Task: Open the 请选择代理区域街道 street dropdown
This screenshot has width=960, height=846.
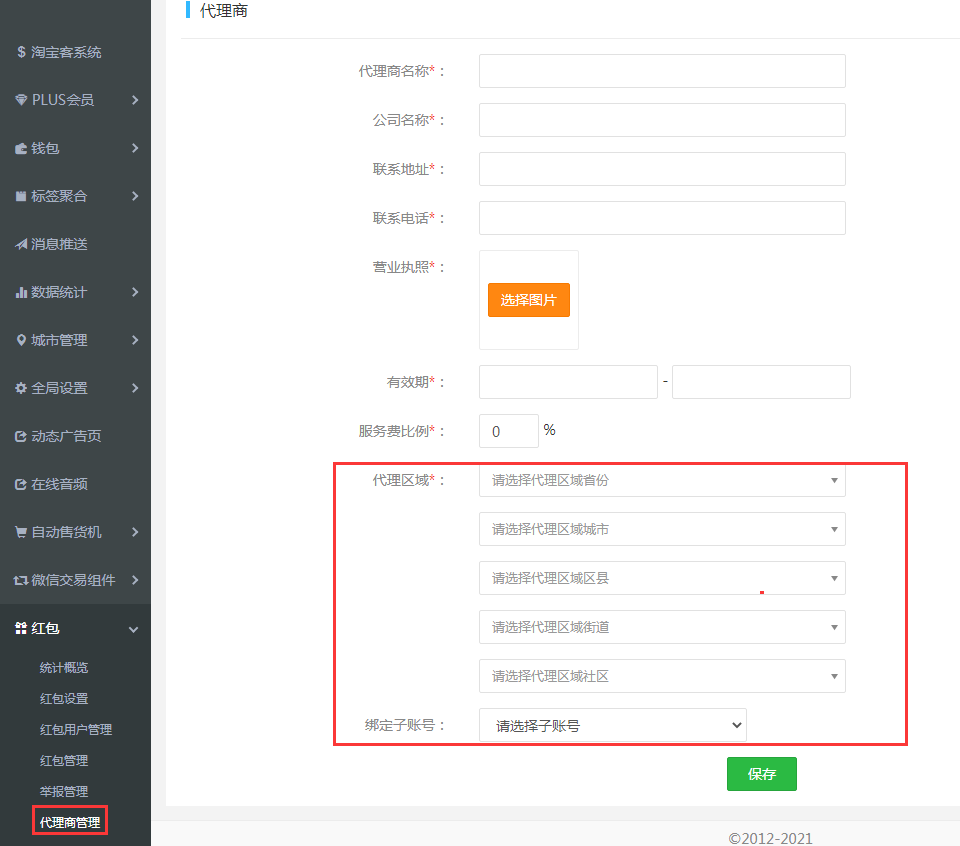Action: click(x=662, y=627)
